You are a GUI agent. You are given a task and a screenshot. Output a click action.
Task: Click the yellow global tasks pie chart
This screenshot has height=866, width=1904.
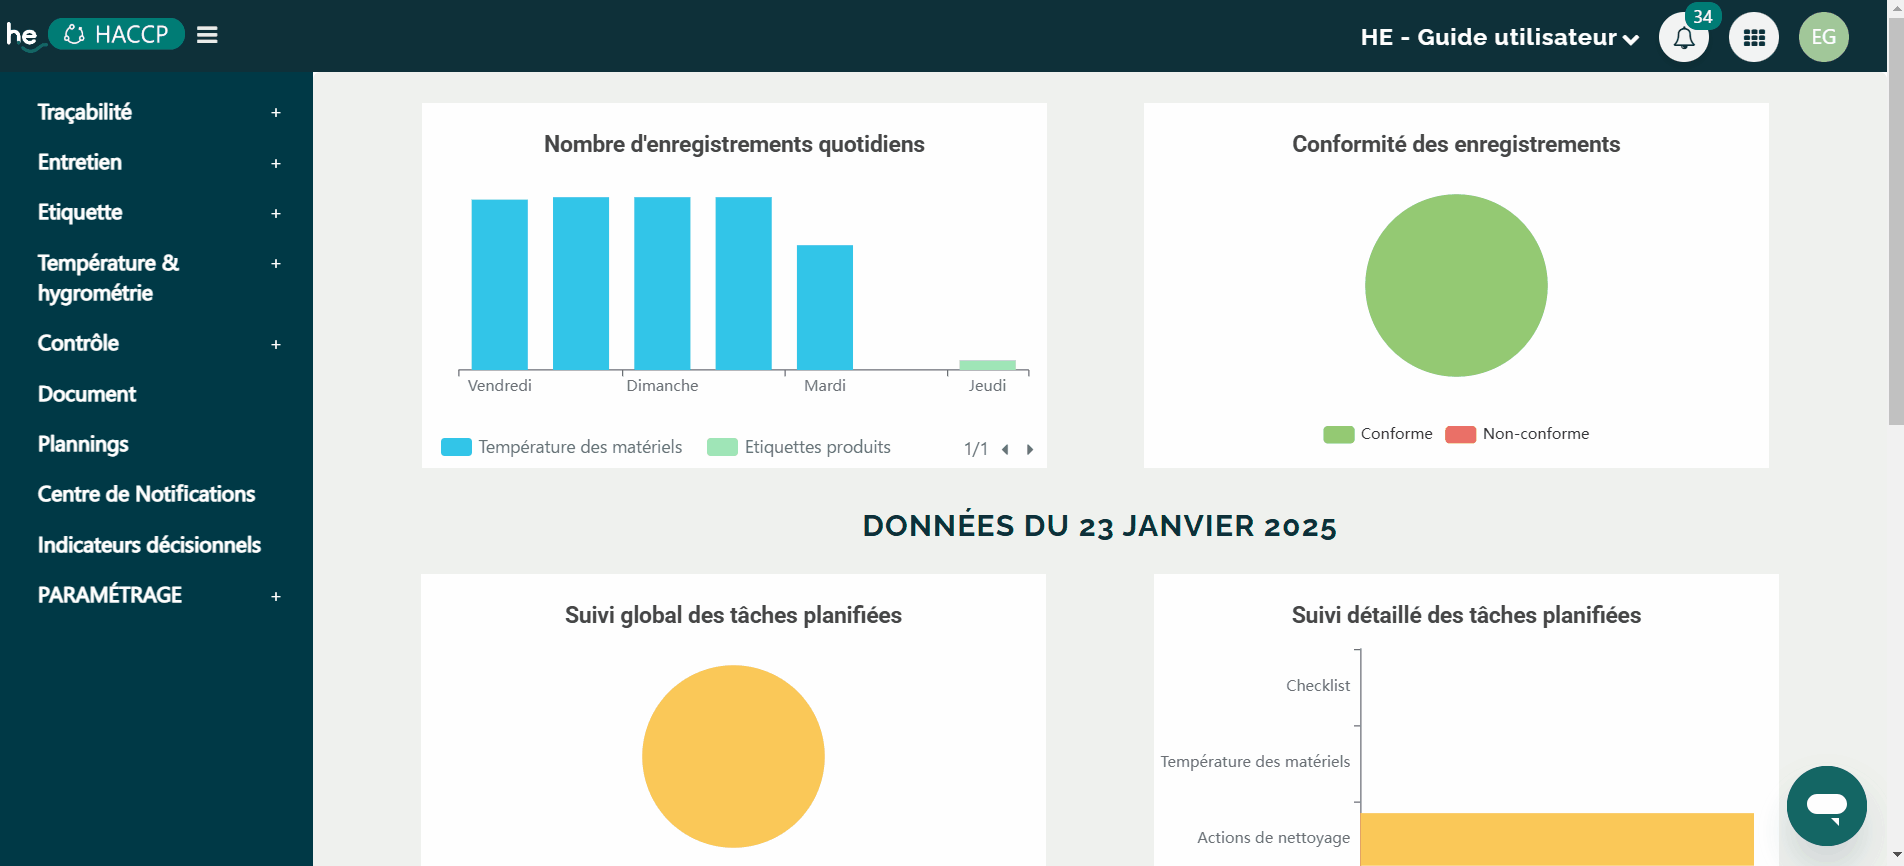(733, 756)
